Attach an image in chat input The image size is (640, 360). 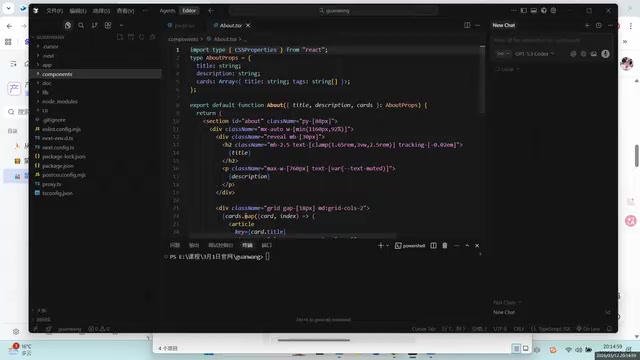pyautogui.click(x=593, y=53)
